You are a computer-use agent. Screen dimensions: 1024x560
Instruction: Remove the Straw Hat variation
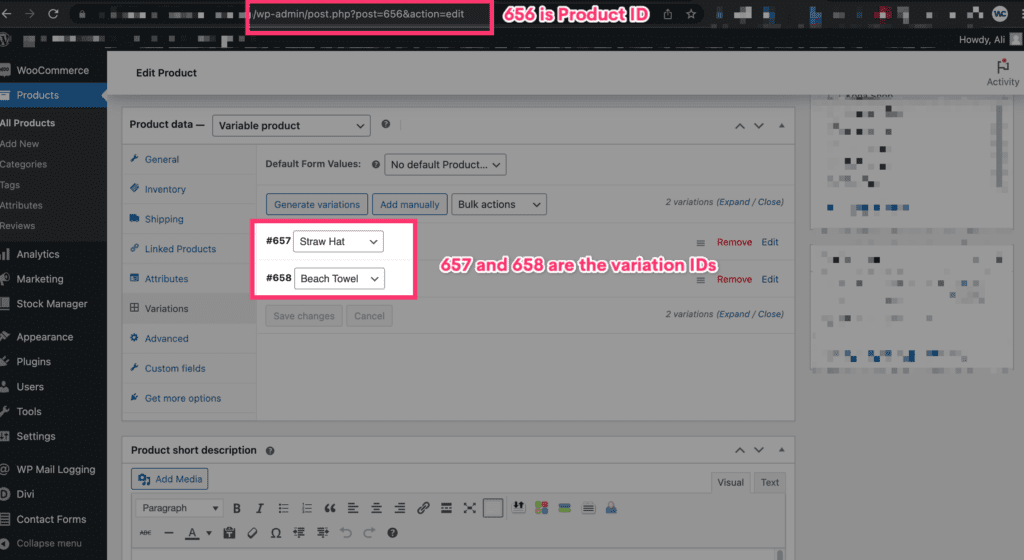click(x=734, y=242)
